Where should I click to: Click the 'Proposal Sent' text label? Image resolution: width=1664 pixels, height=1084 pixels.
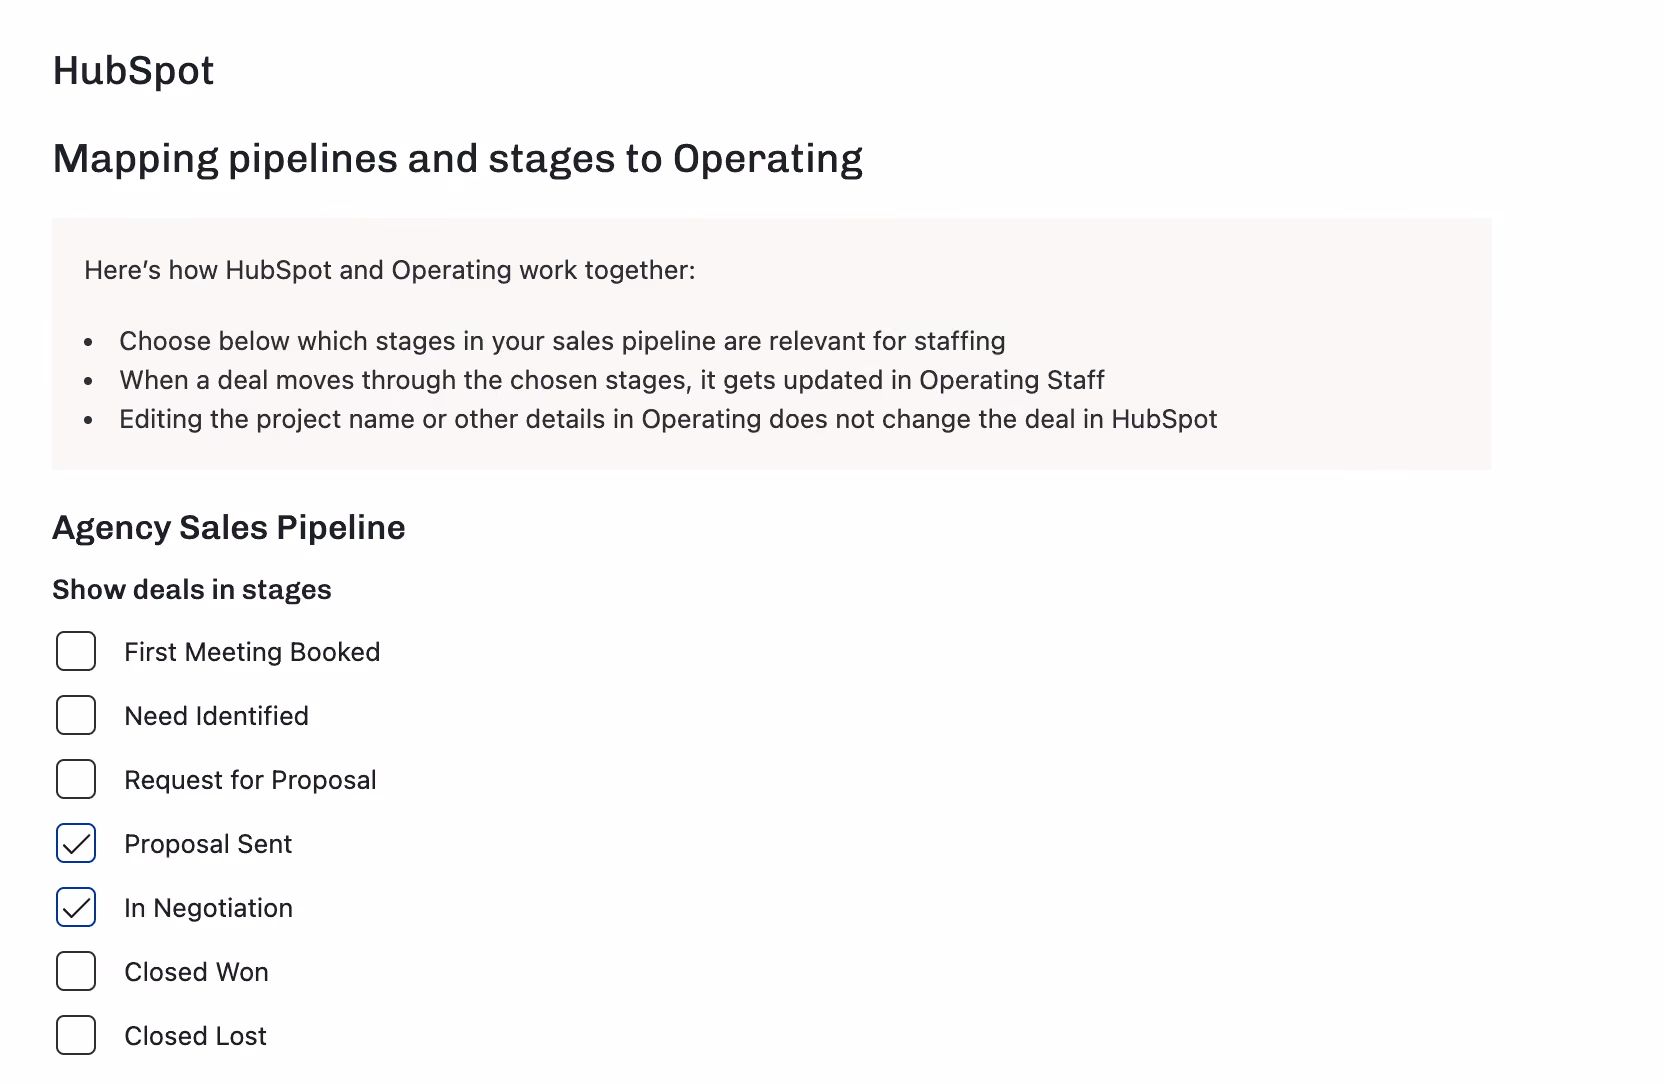[x=208, y=844]
